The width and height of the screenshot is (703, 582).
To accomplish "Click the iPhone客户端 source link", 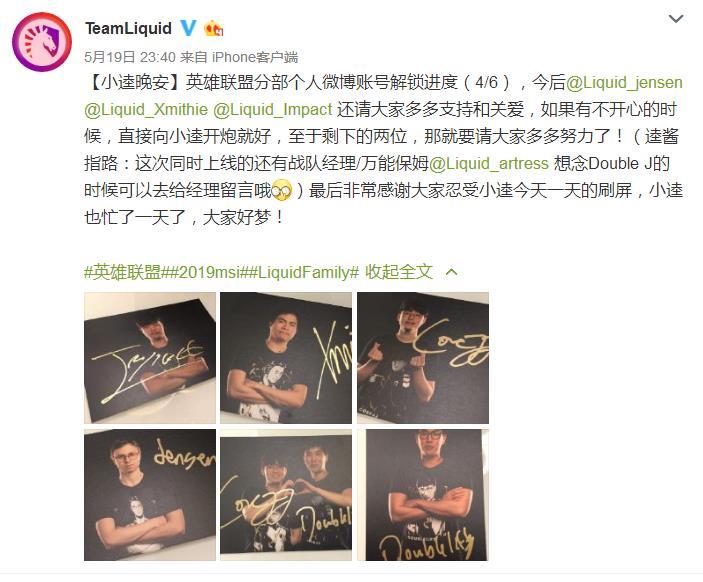I will click(255, 57).
